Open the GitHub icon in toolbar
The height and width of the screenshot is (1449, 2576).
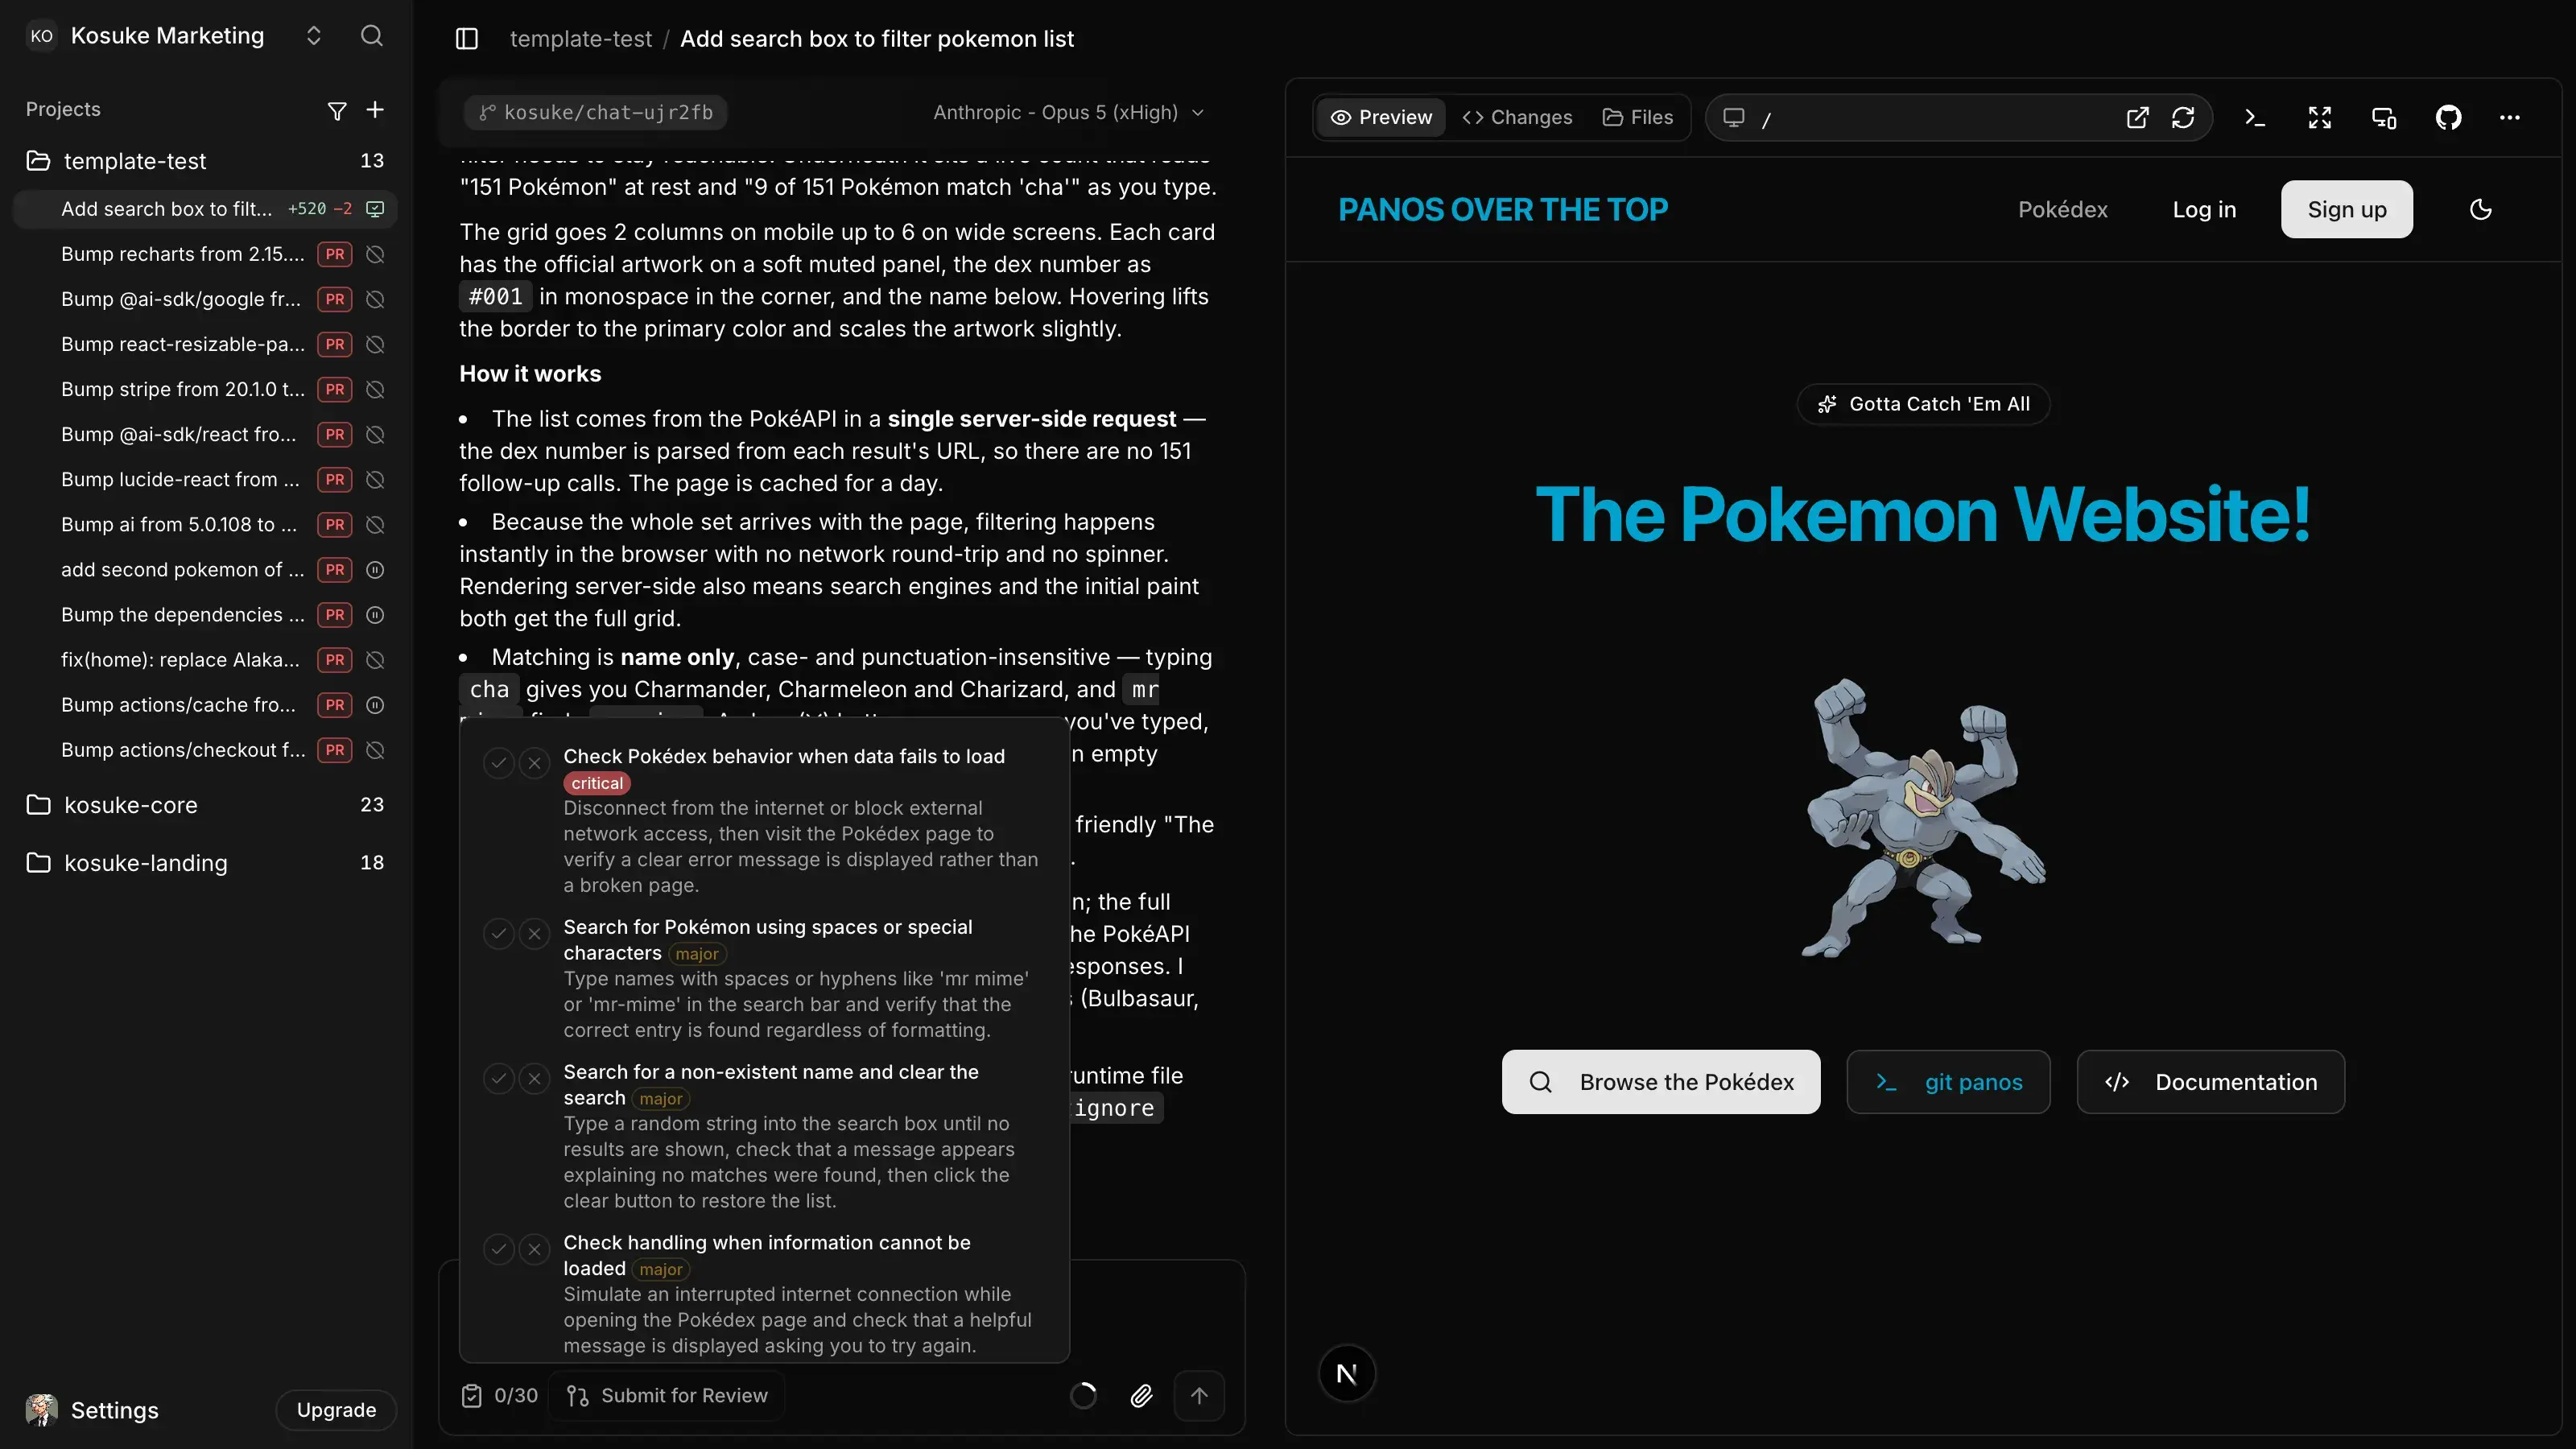coord(2448,118)
